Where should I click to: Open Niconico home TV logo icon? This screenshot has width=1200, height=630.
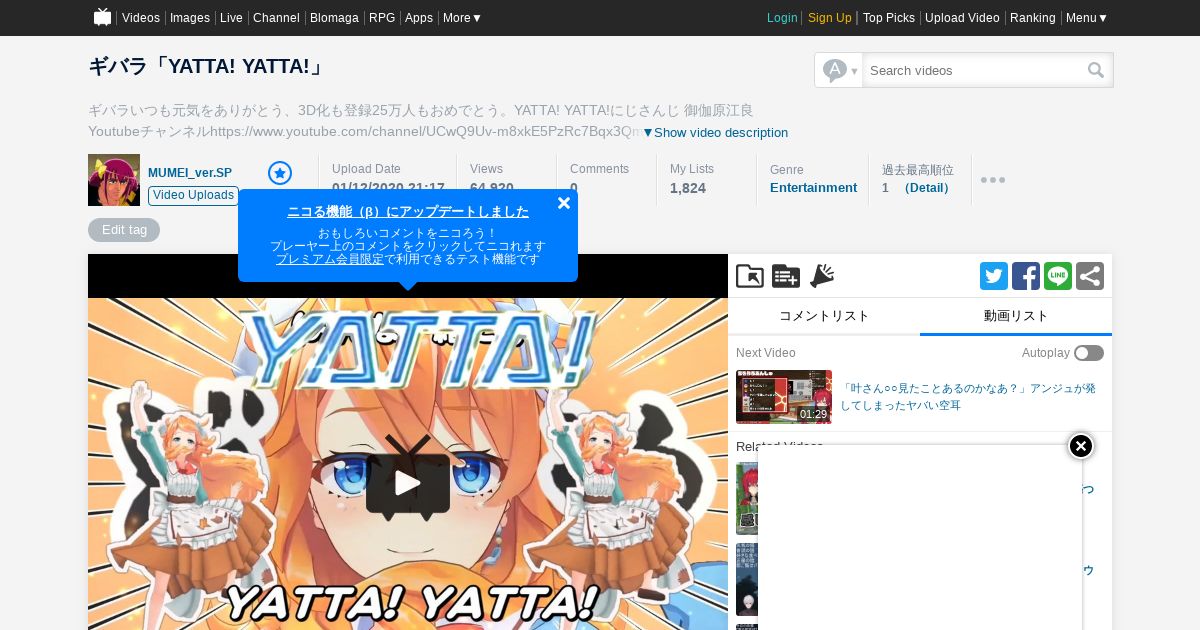pos(102,17)
